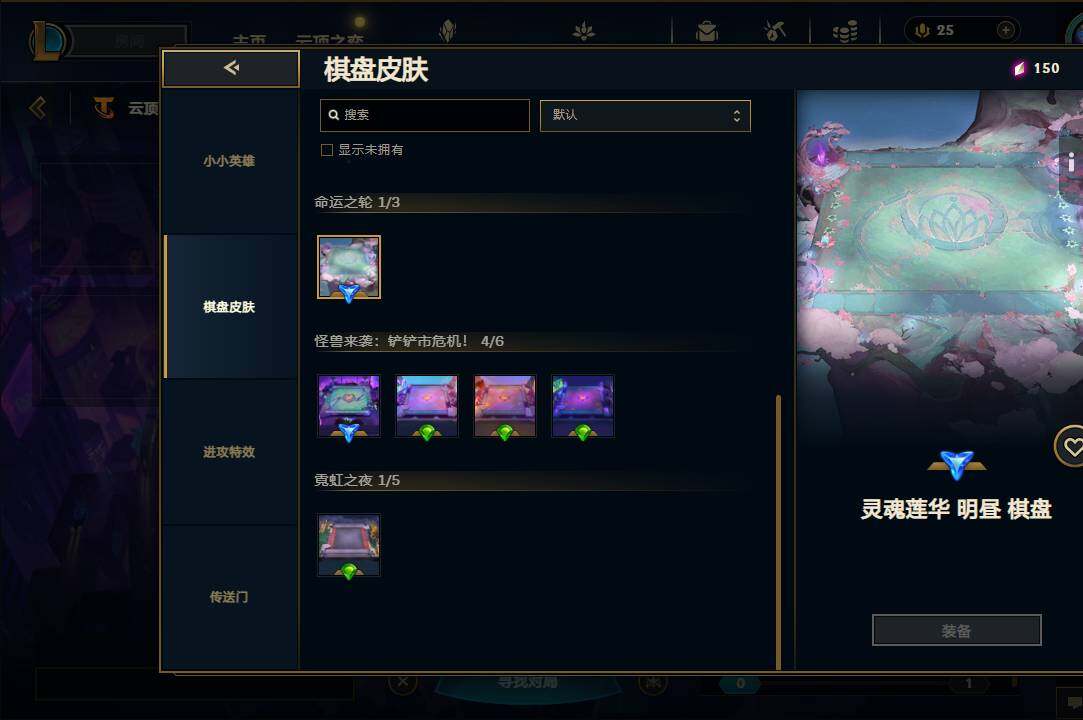Enable the 显示未拥有 checkbox
This screenshot has height=720, width=1083.
327,150
